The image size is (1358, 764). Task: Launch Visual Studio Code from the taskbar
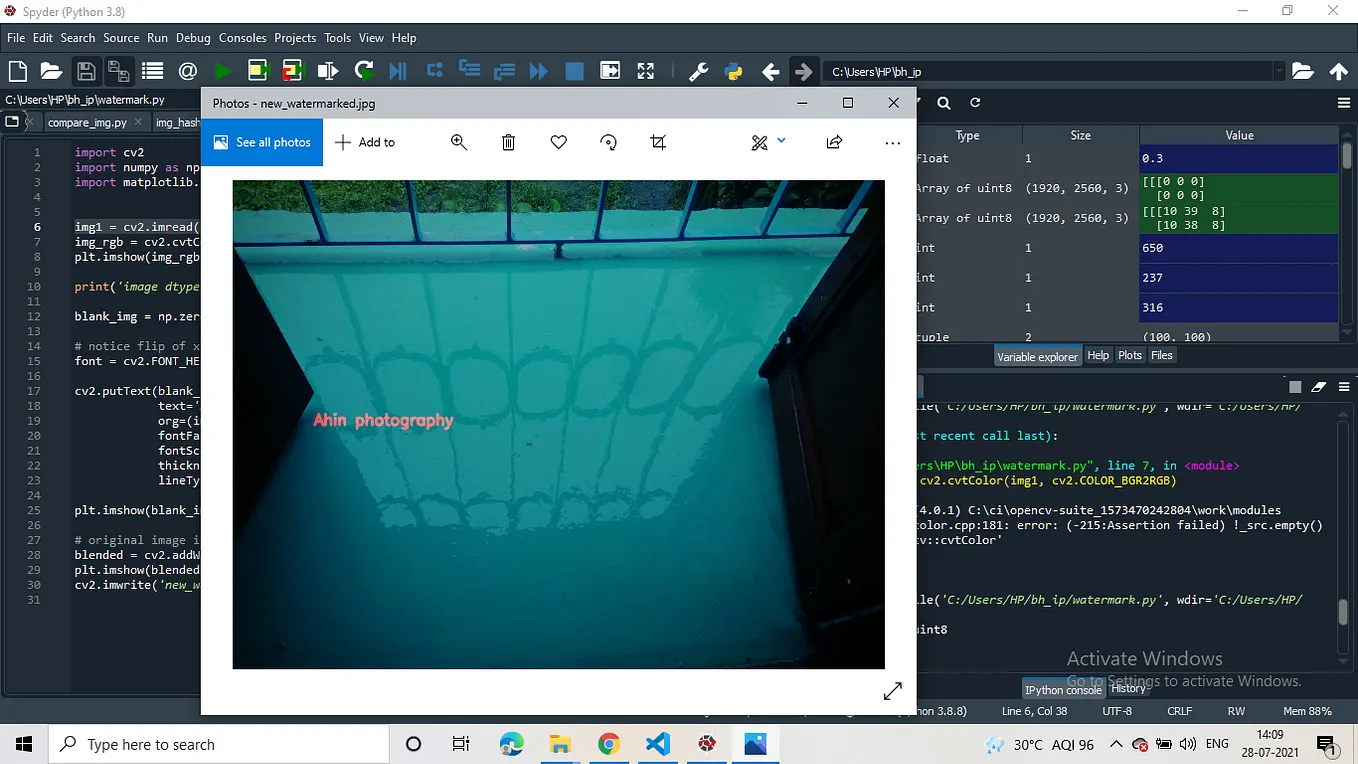pos(657,744)
